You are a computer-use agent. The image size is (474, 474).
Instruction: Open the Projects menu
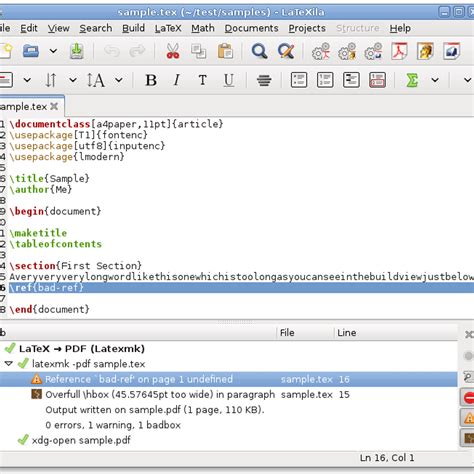307,28
